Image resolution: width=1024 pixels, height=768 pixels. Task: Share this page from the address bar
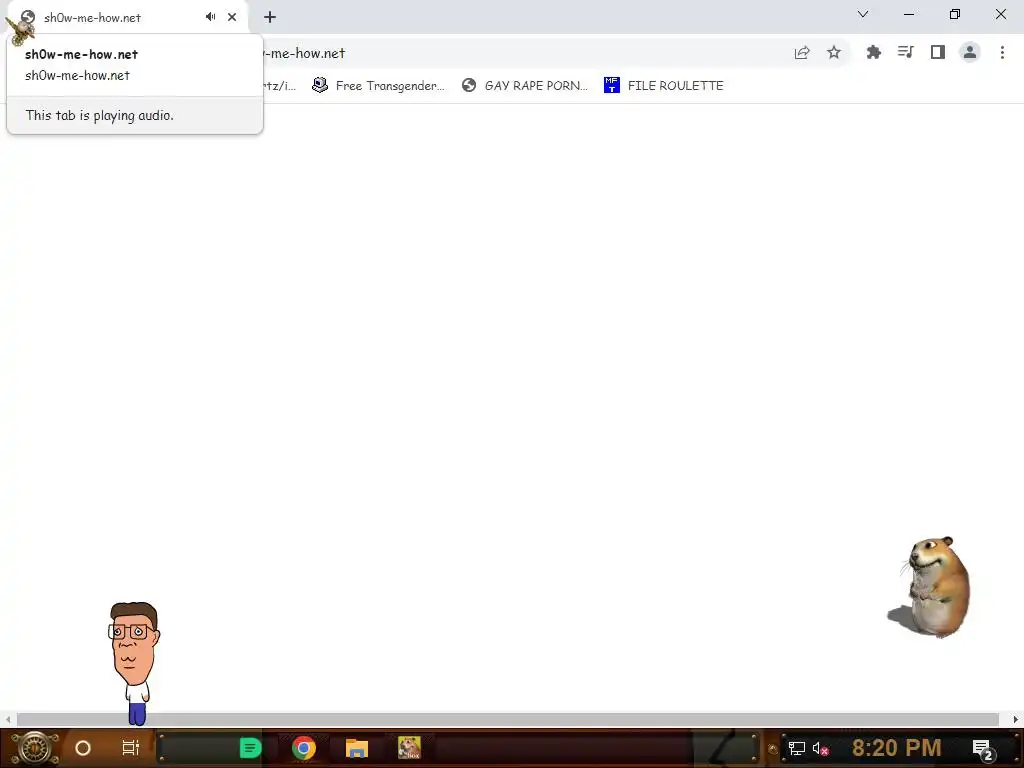(x=802, y=53)
